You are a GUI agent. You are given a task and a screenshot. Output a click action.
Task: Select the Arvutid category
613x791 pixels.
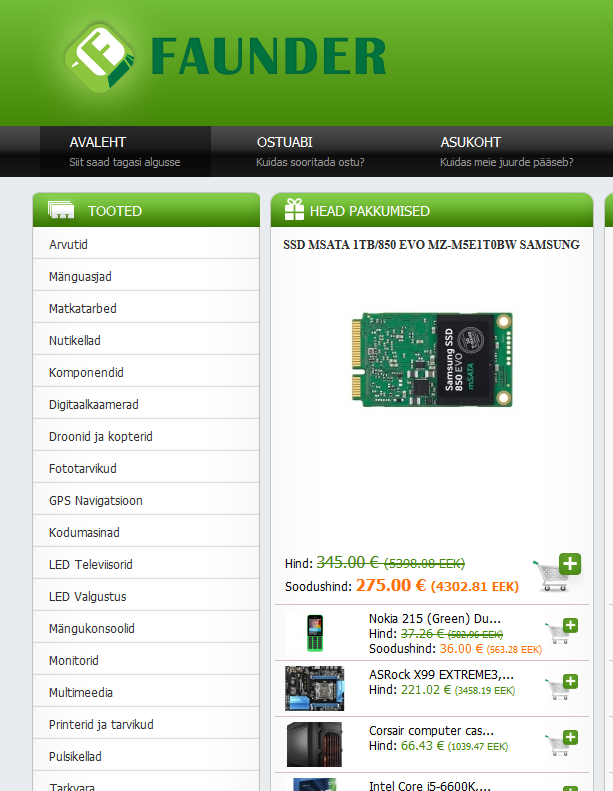[146, 245]
